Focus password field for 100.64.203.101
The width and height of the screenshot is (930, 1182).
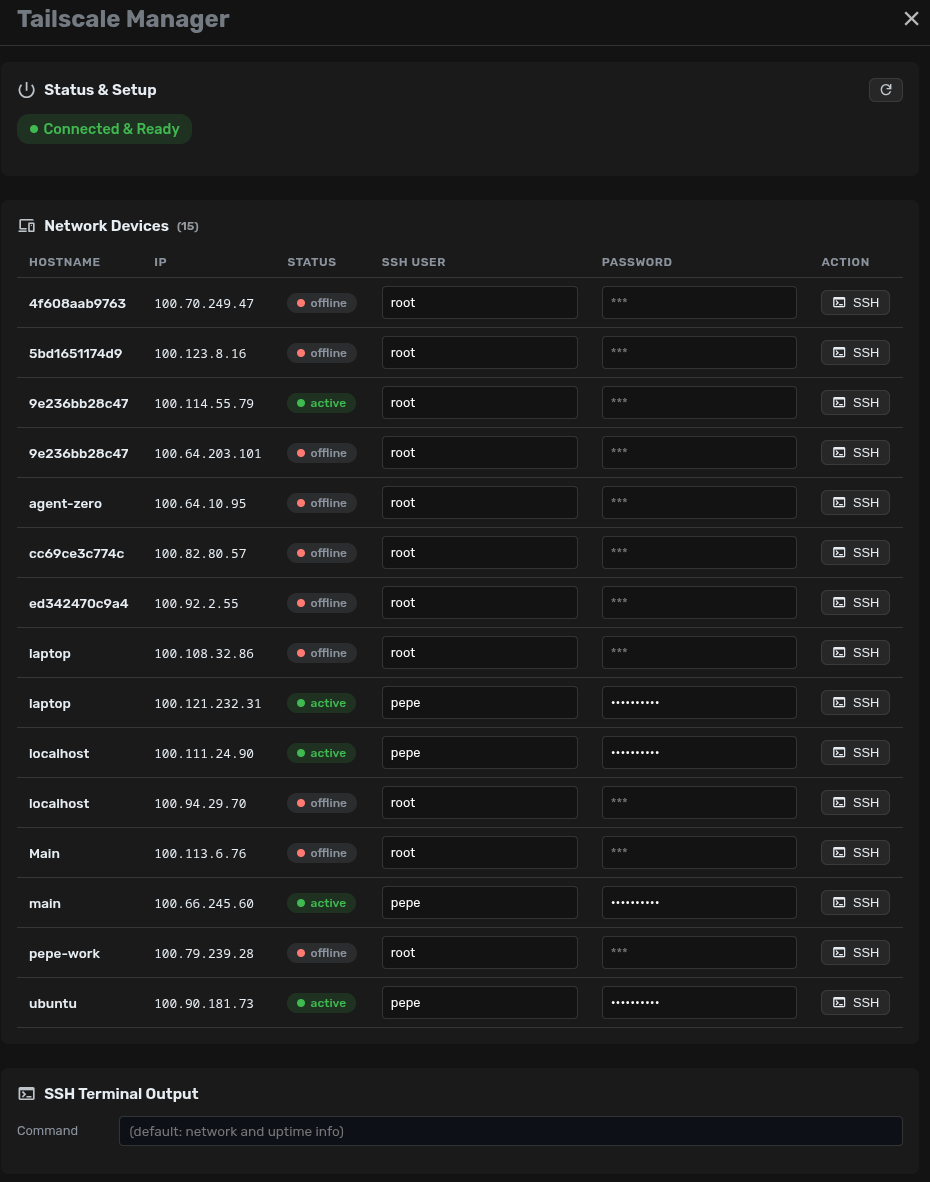coord(699,452)
